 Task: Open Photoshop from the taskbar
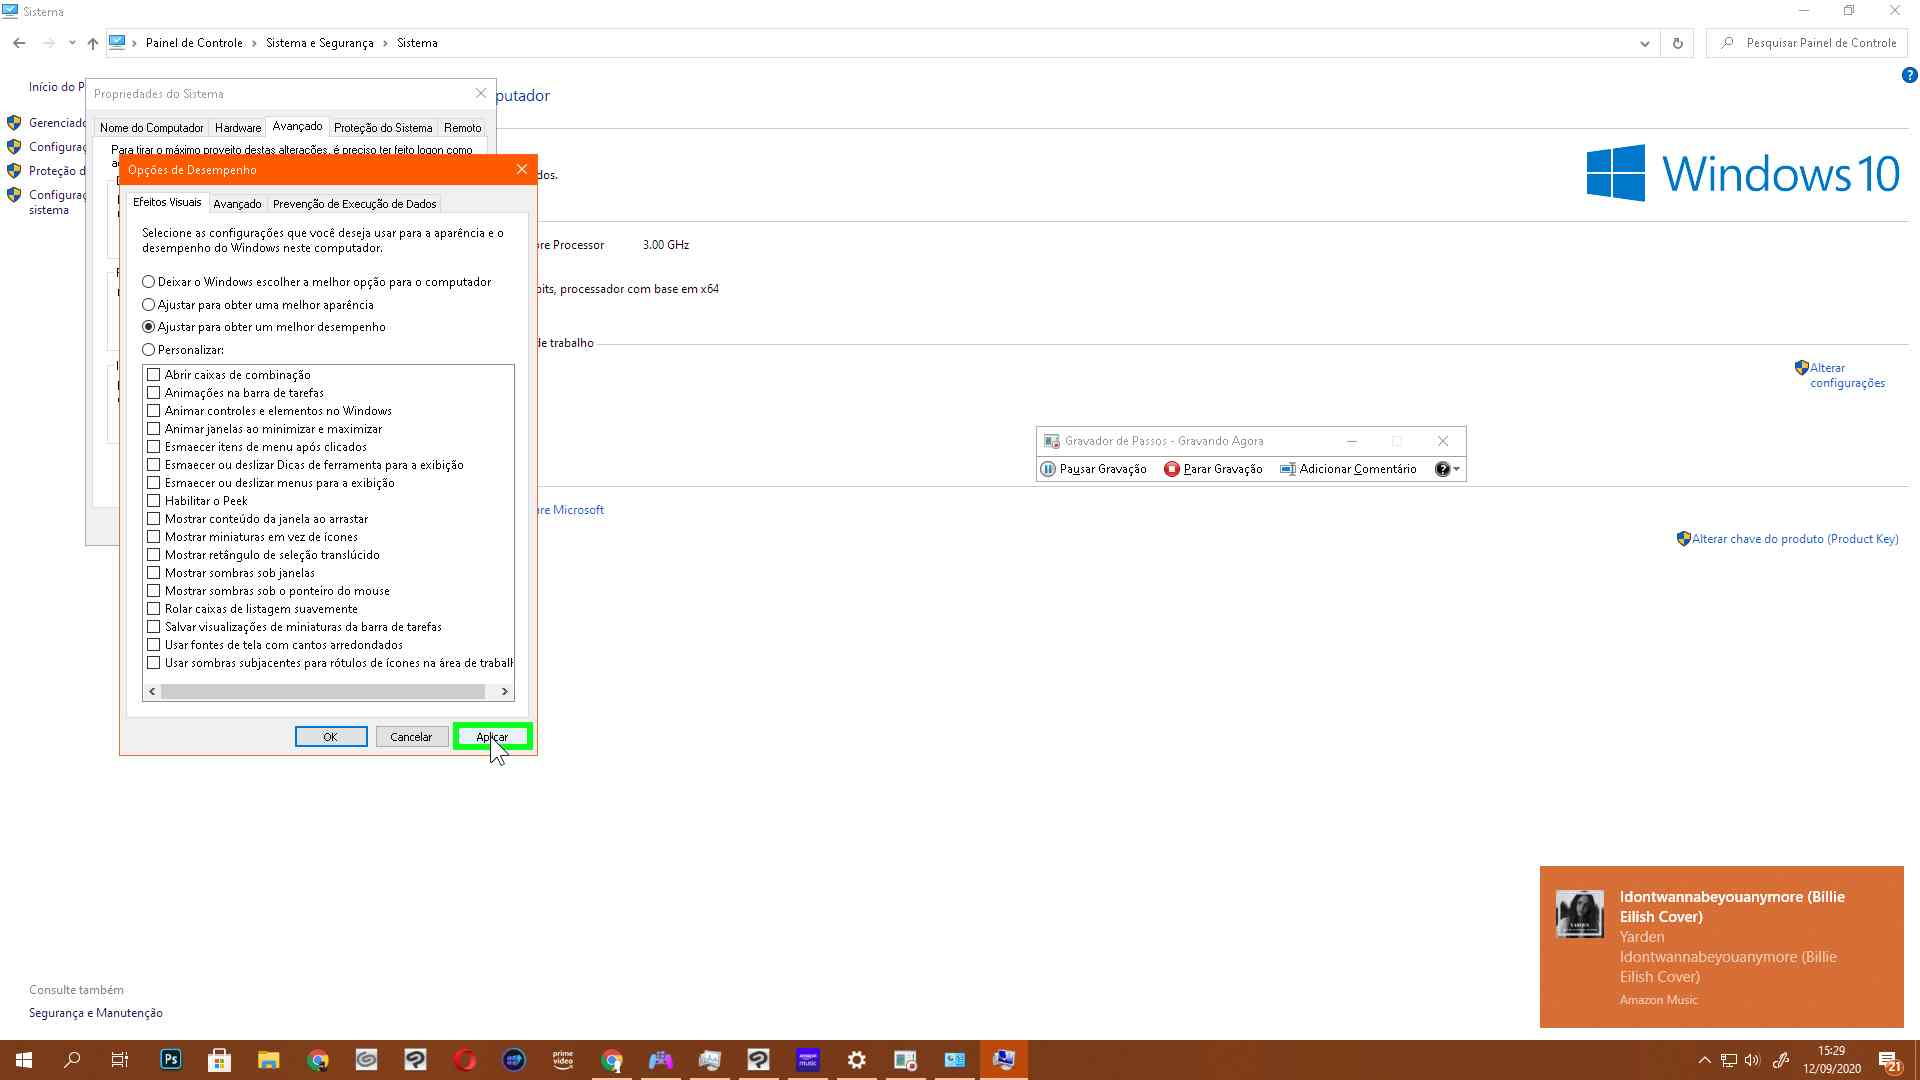click(171, 1059)
